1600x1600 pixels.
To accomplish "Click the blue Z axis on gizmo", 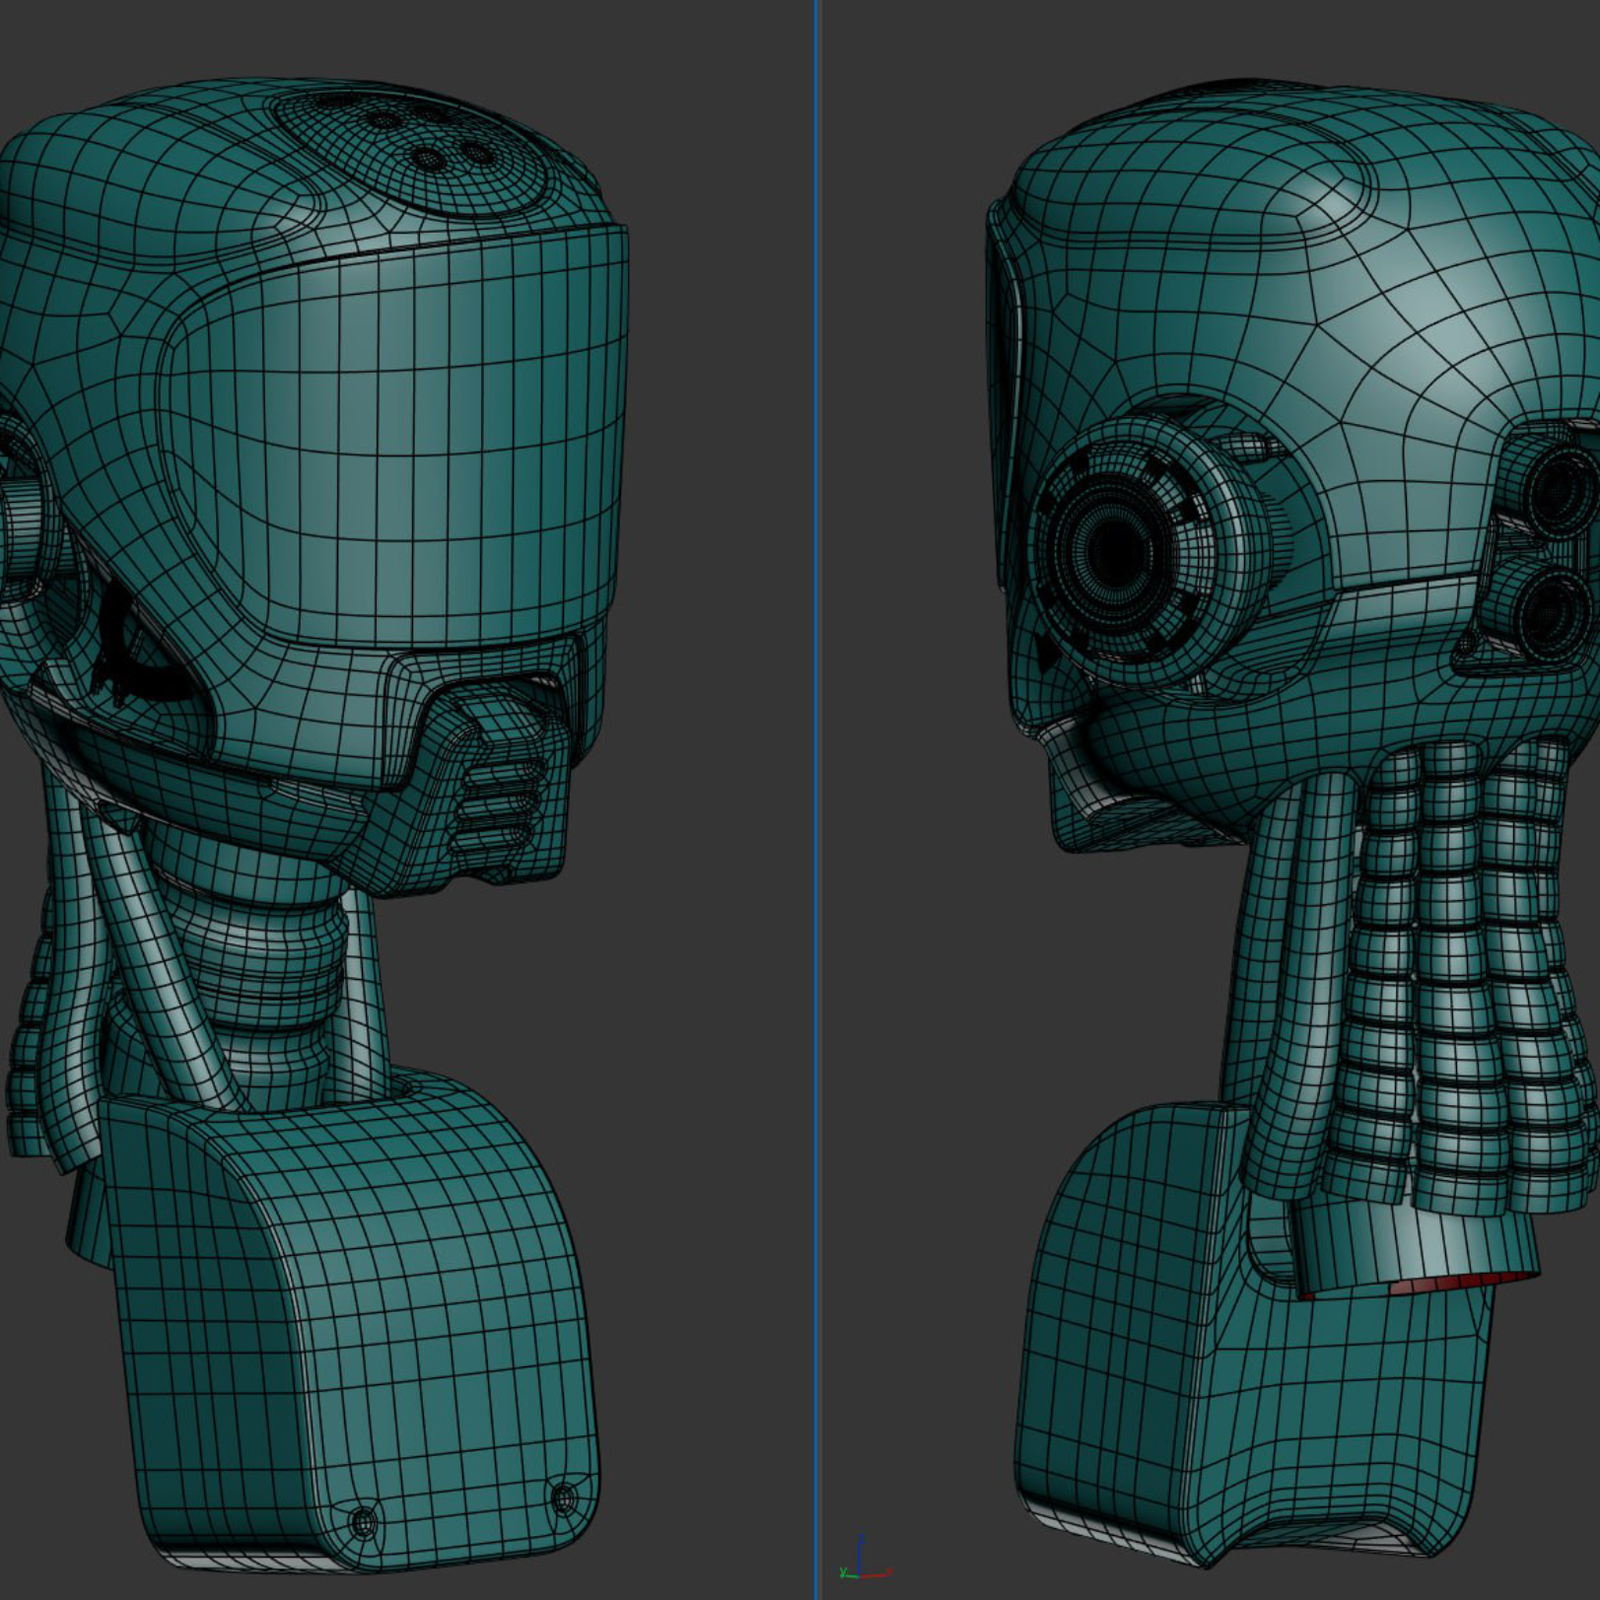I will pos(861,1556).
